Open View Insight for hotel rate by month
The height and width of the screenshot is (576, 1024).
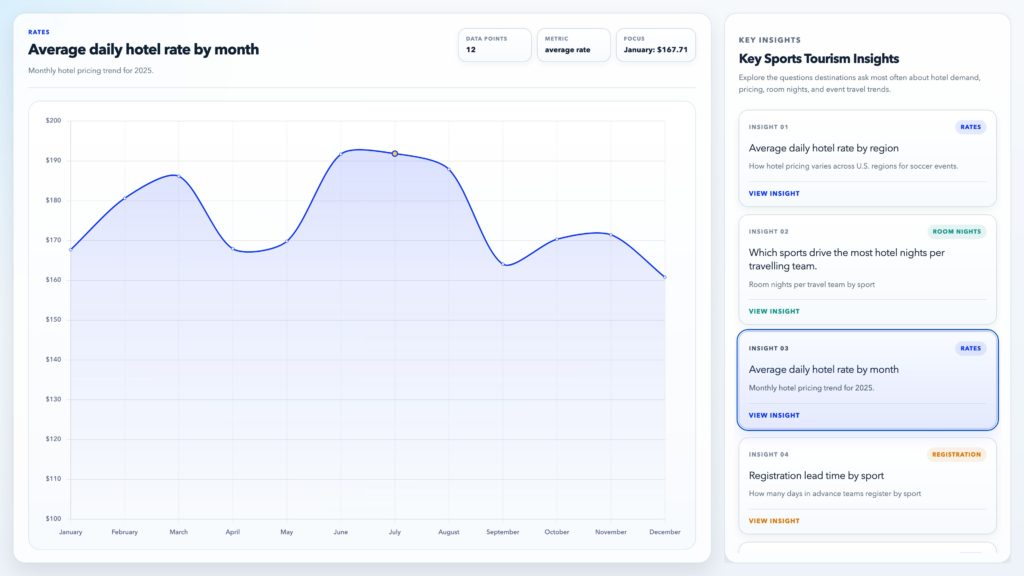coord(774,415)
